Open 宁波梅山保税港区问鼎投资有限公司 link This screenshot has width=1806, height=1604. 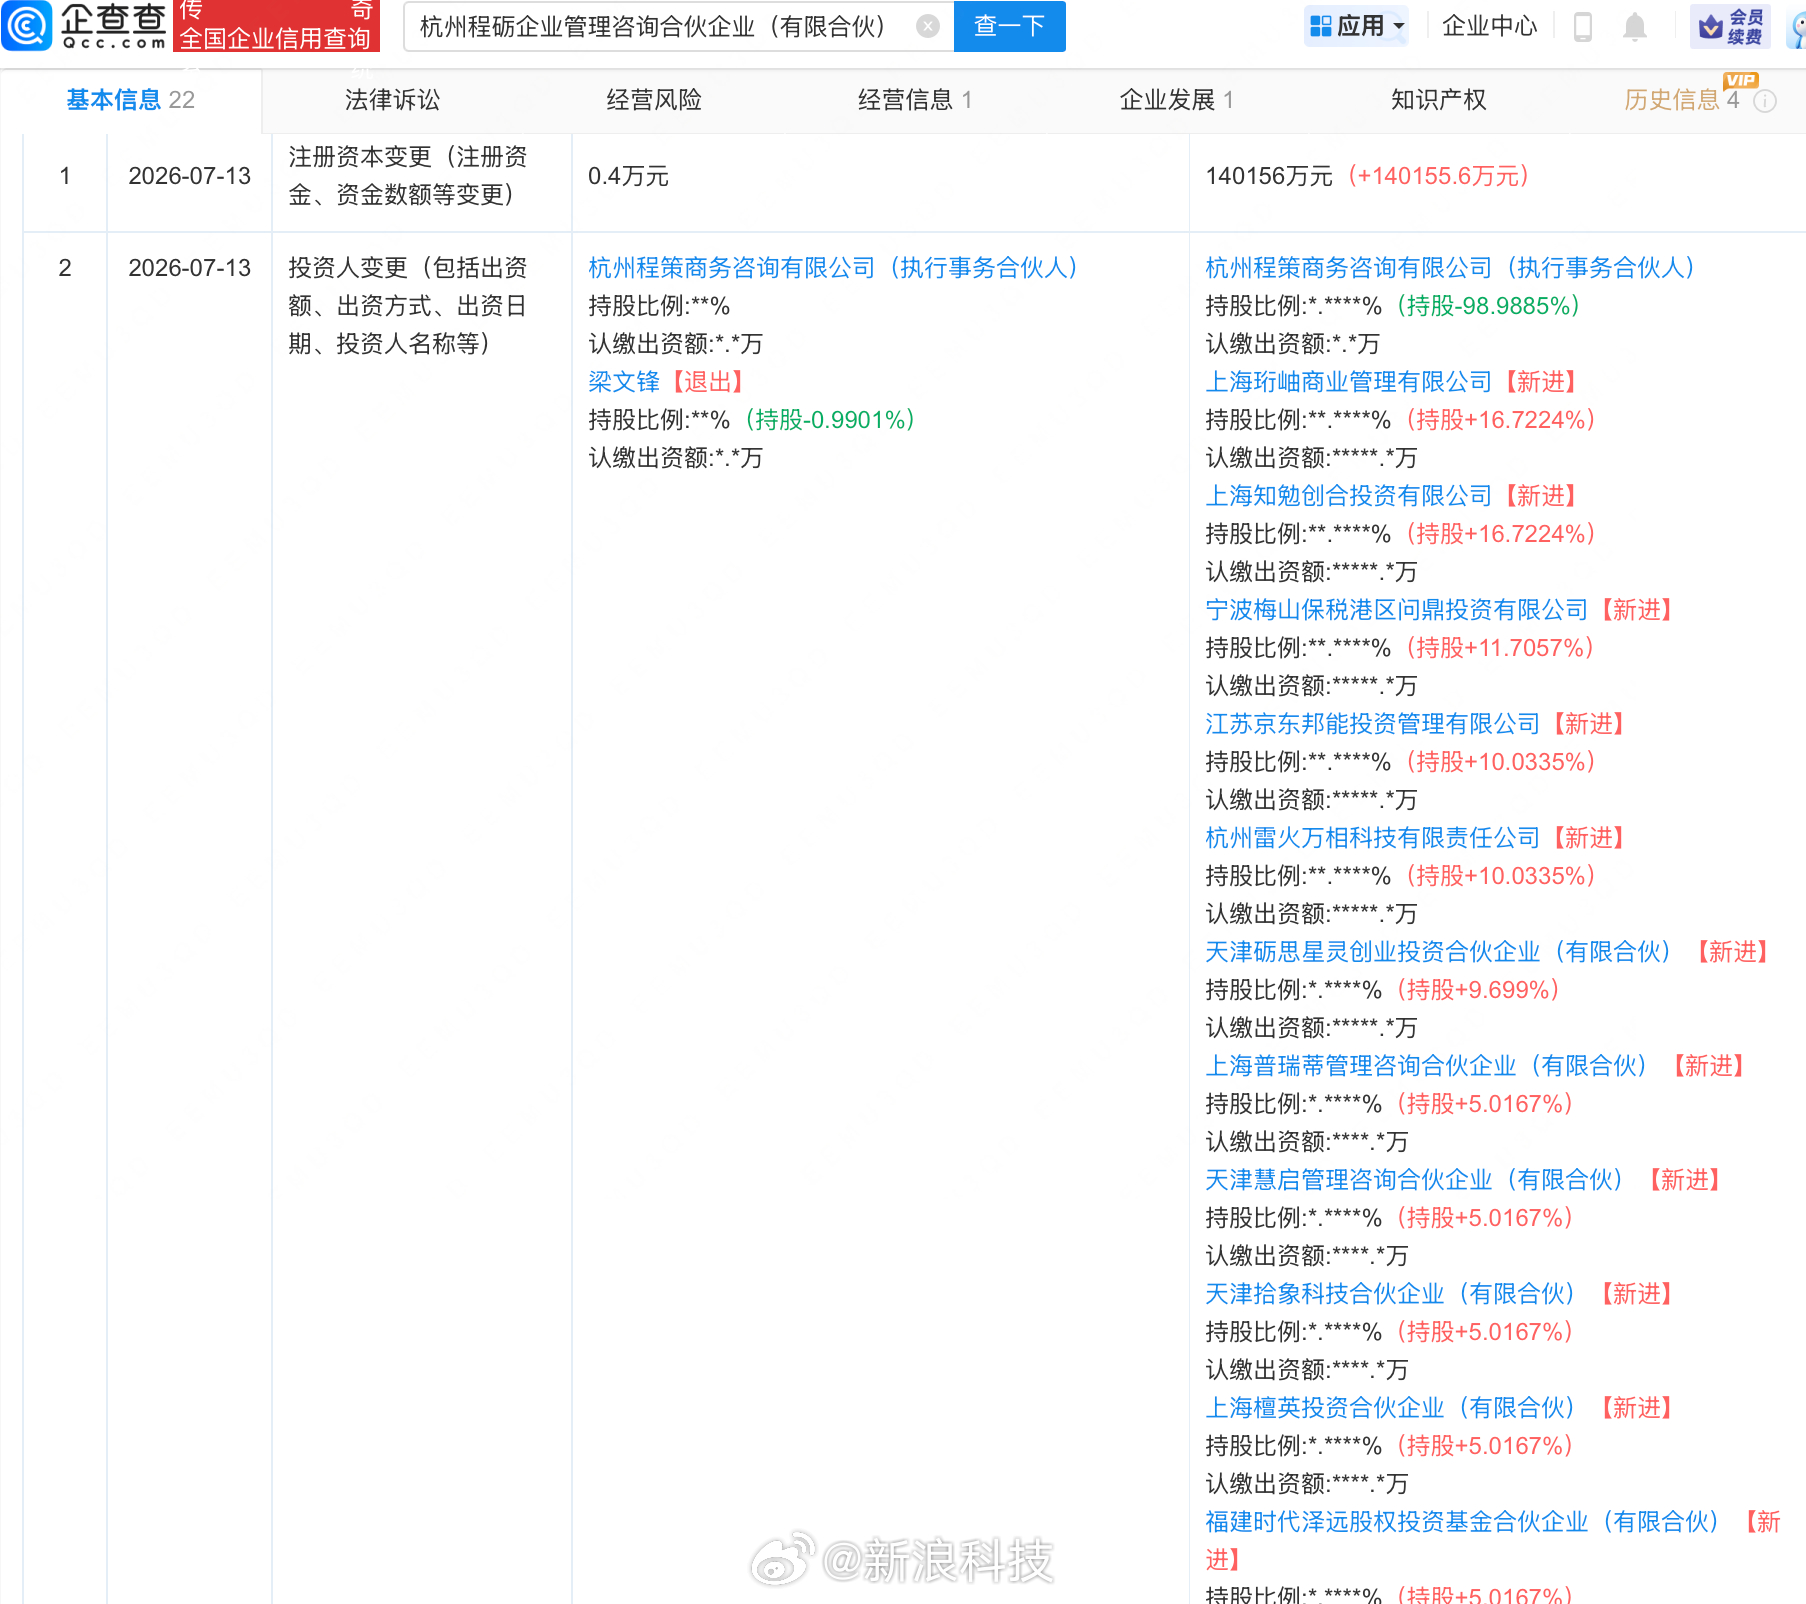pyautogui.click(x=1397, y=610)
